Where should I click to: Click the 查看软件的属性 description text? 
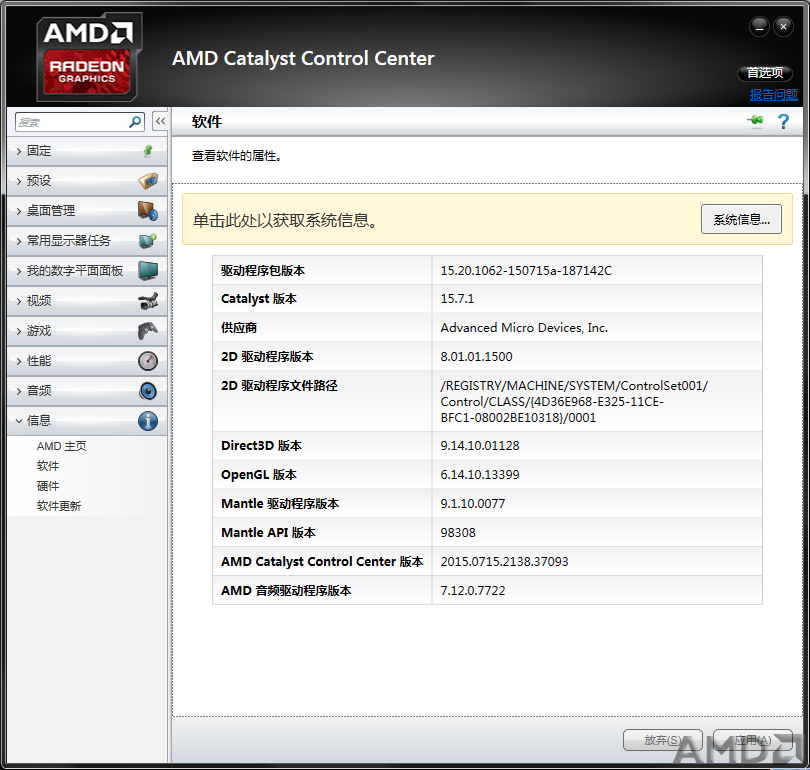[237, 155]
